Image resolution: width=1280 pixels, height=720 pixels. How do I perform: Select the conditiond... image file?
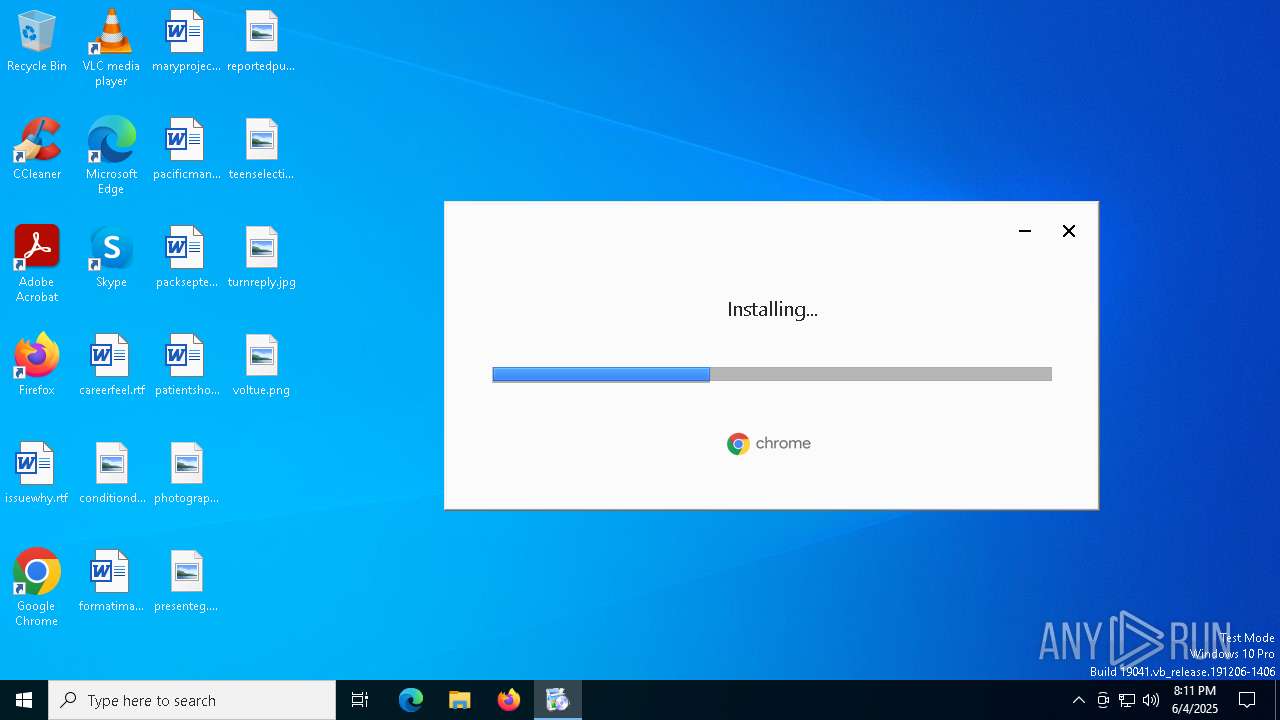(111, 474)
